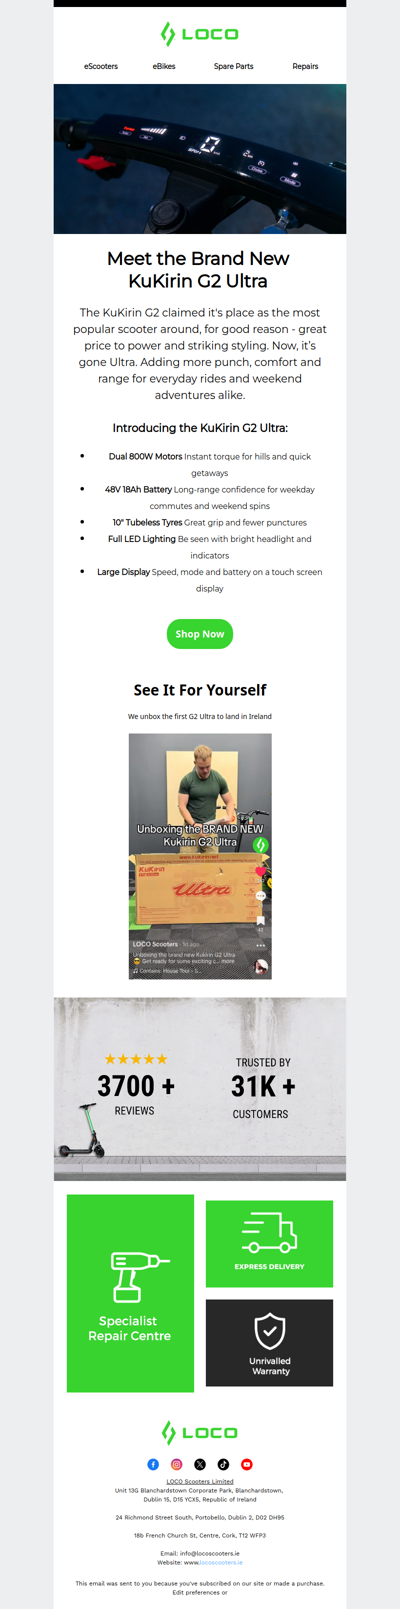
Task: Click the Unrivalled Warranty shield icon
Action: [270, 1331]
